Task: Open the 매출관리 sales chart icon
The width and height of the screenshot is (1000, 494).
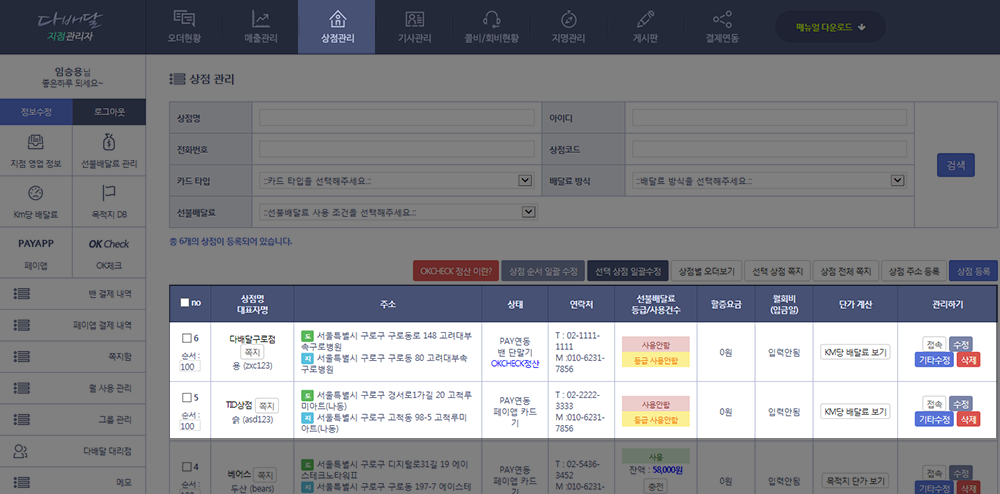Action: tap(261, 18)
